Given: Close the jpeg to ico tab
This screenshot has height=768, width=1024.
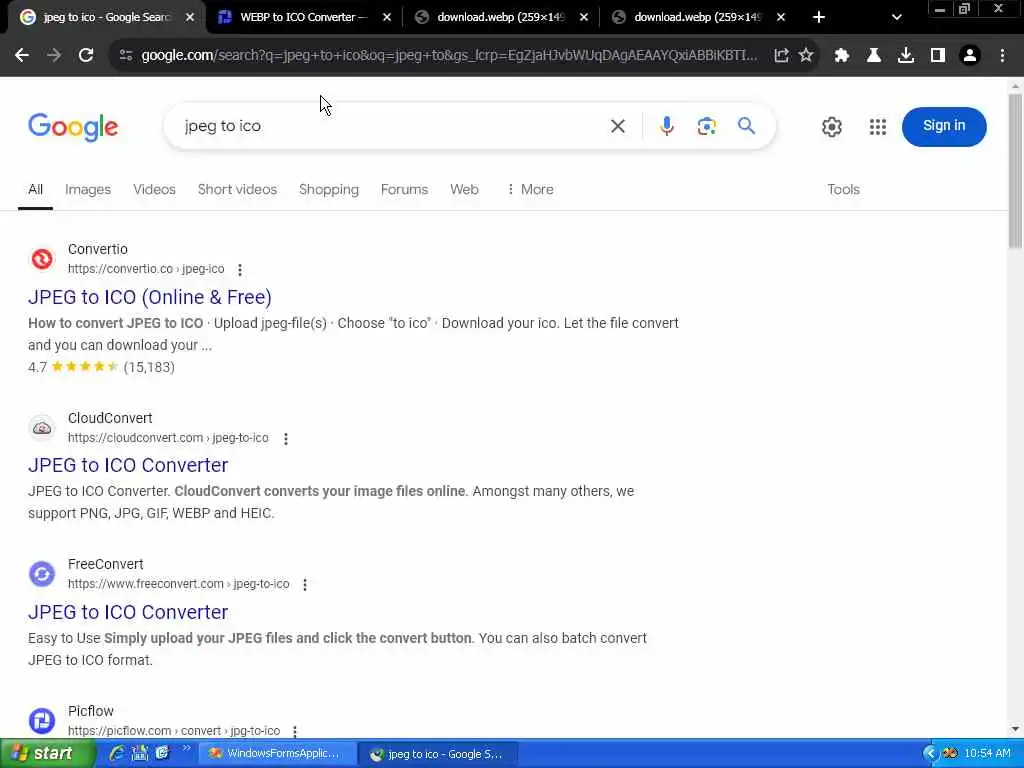Looking at the screenshot, I should 190,18.
